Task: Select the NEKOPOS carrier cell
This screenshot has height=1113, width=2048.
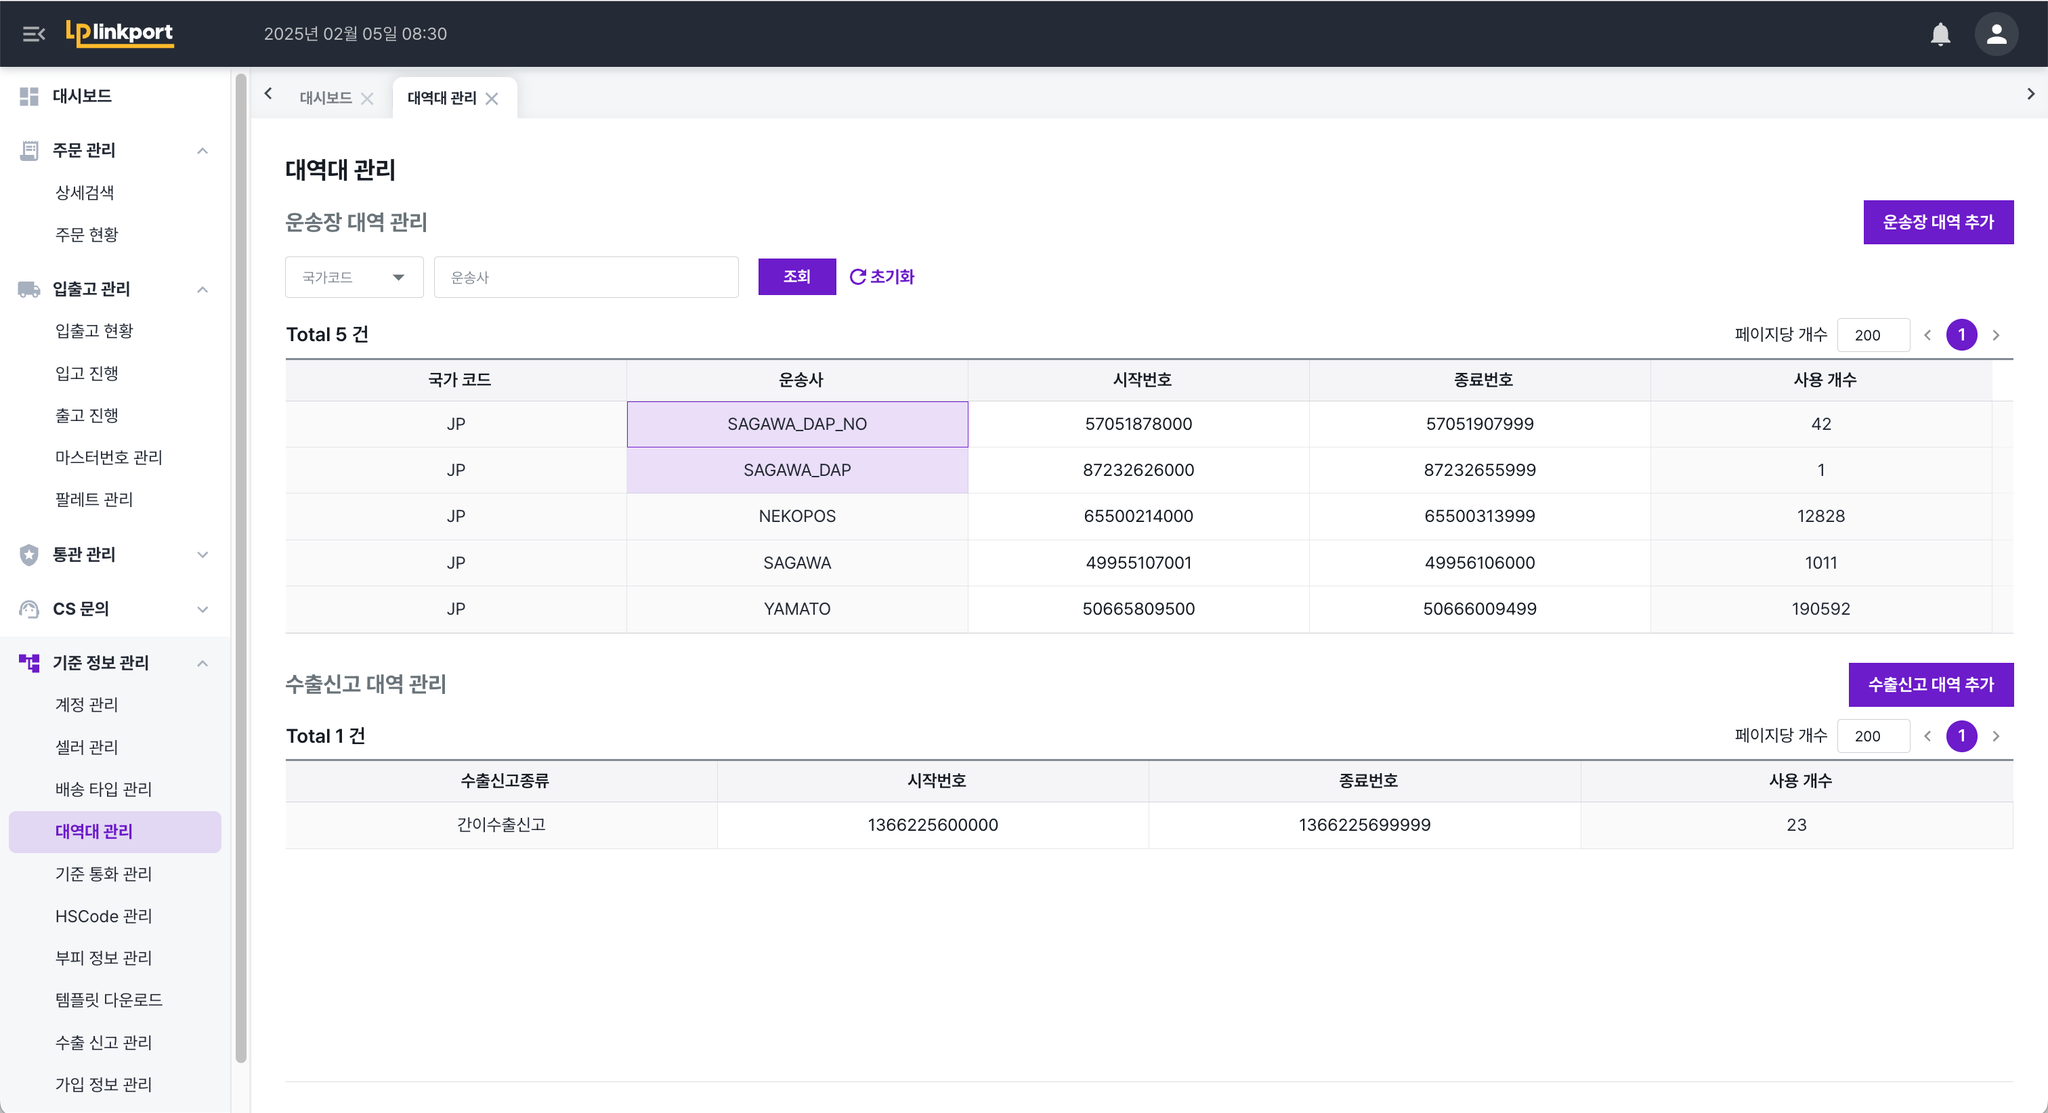Action: coord(797,516)
